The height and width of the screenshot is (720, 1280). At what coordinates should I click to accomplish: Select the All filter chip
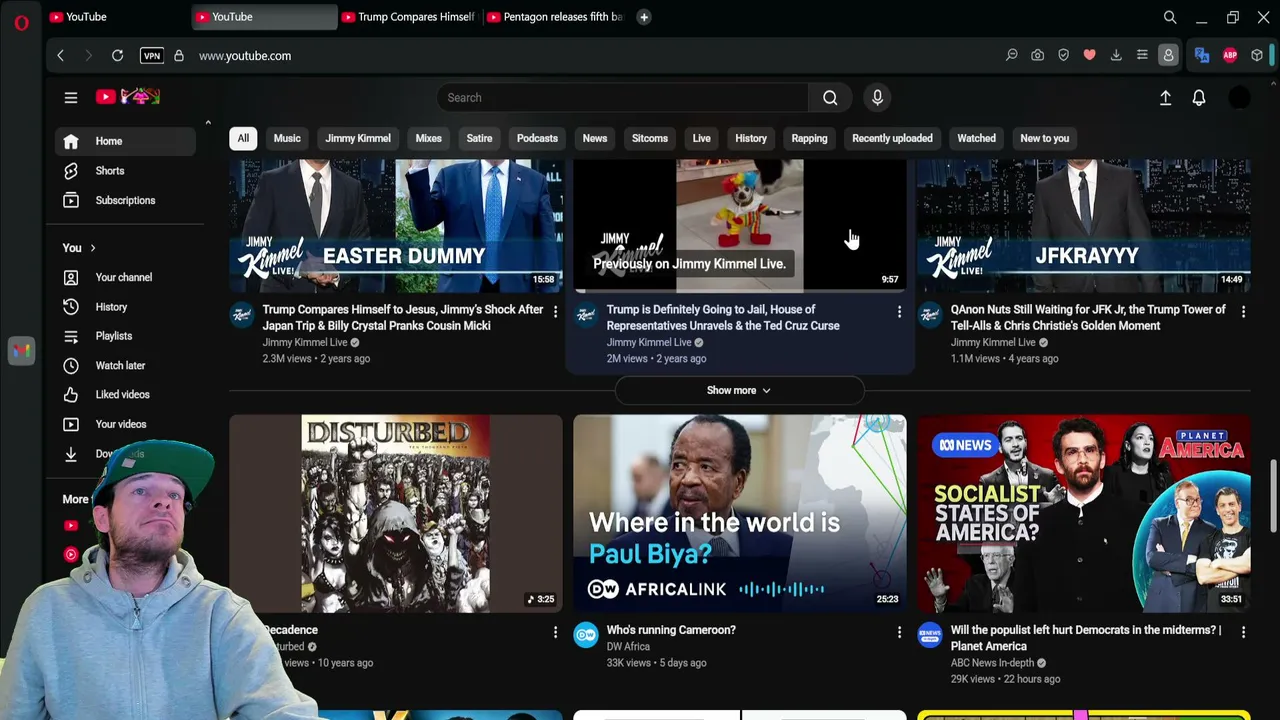tap(243, 138)
